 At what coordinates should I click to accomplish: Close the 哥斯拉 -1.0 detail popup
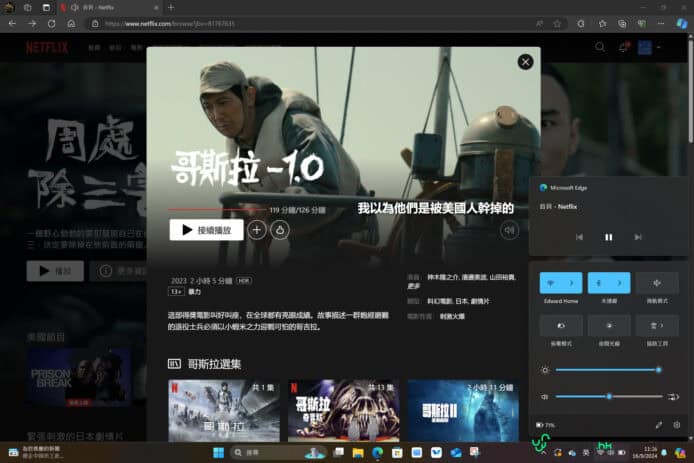525,62
